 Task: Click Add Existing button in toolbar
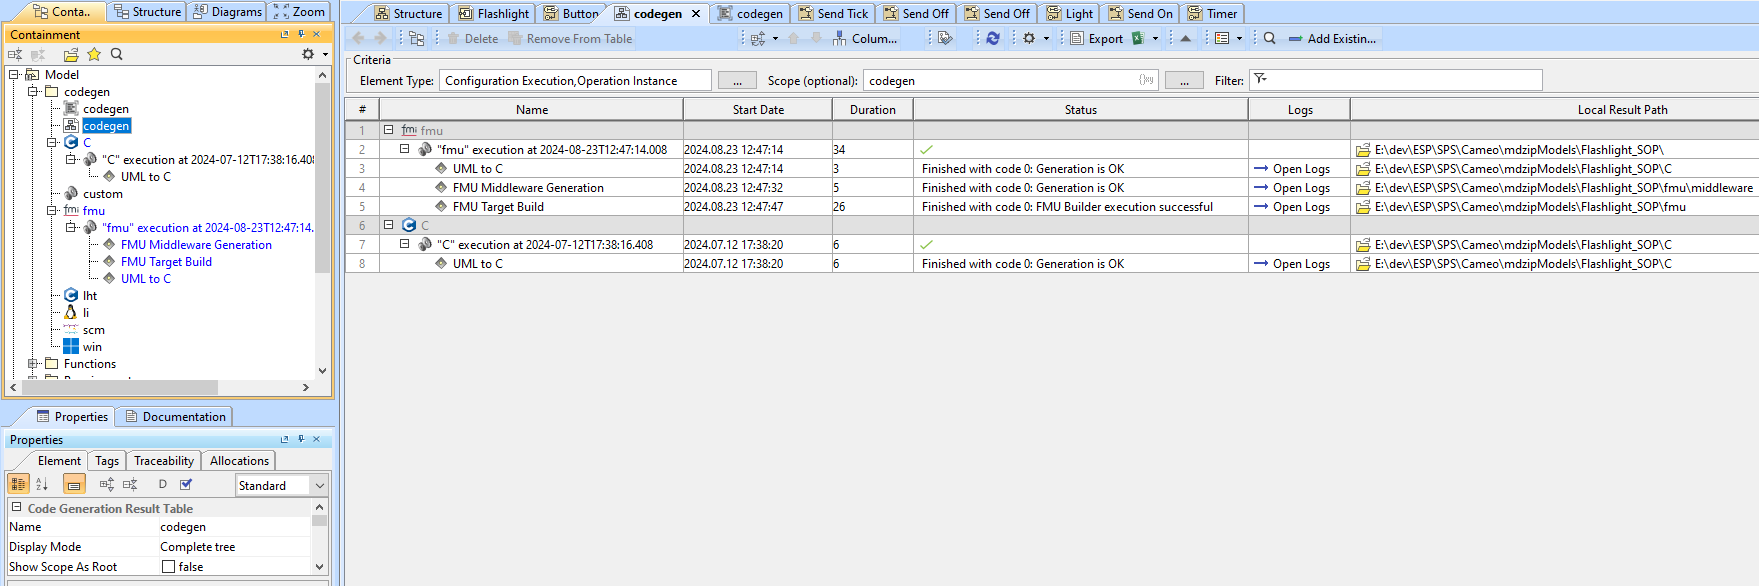1332,38
